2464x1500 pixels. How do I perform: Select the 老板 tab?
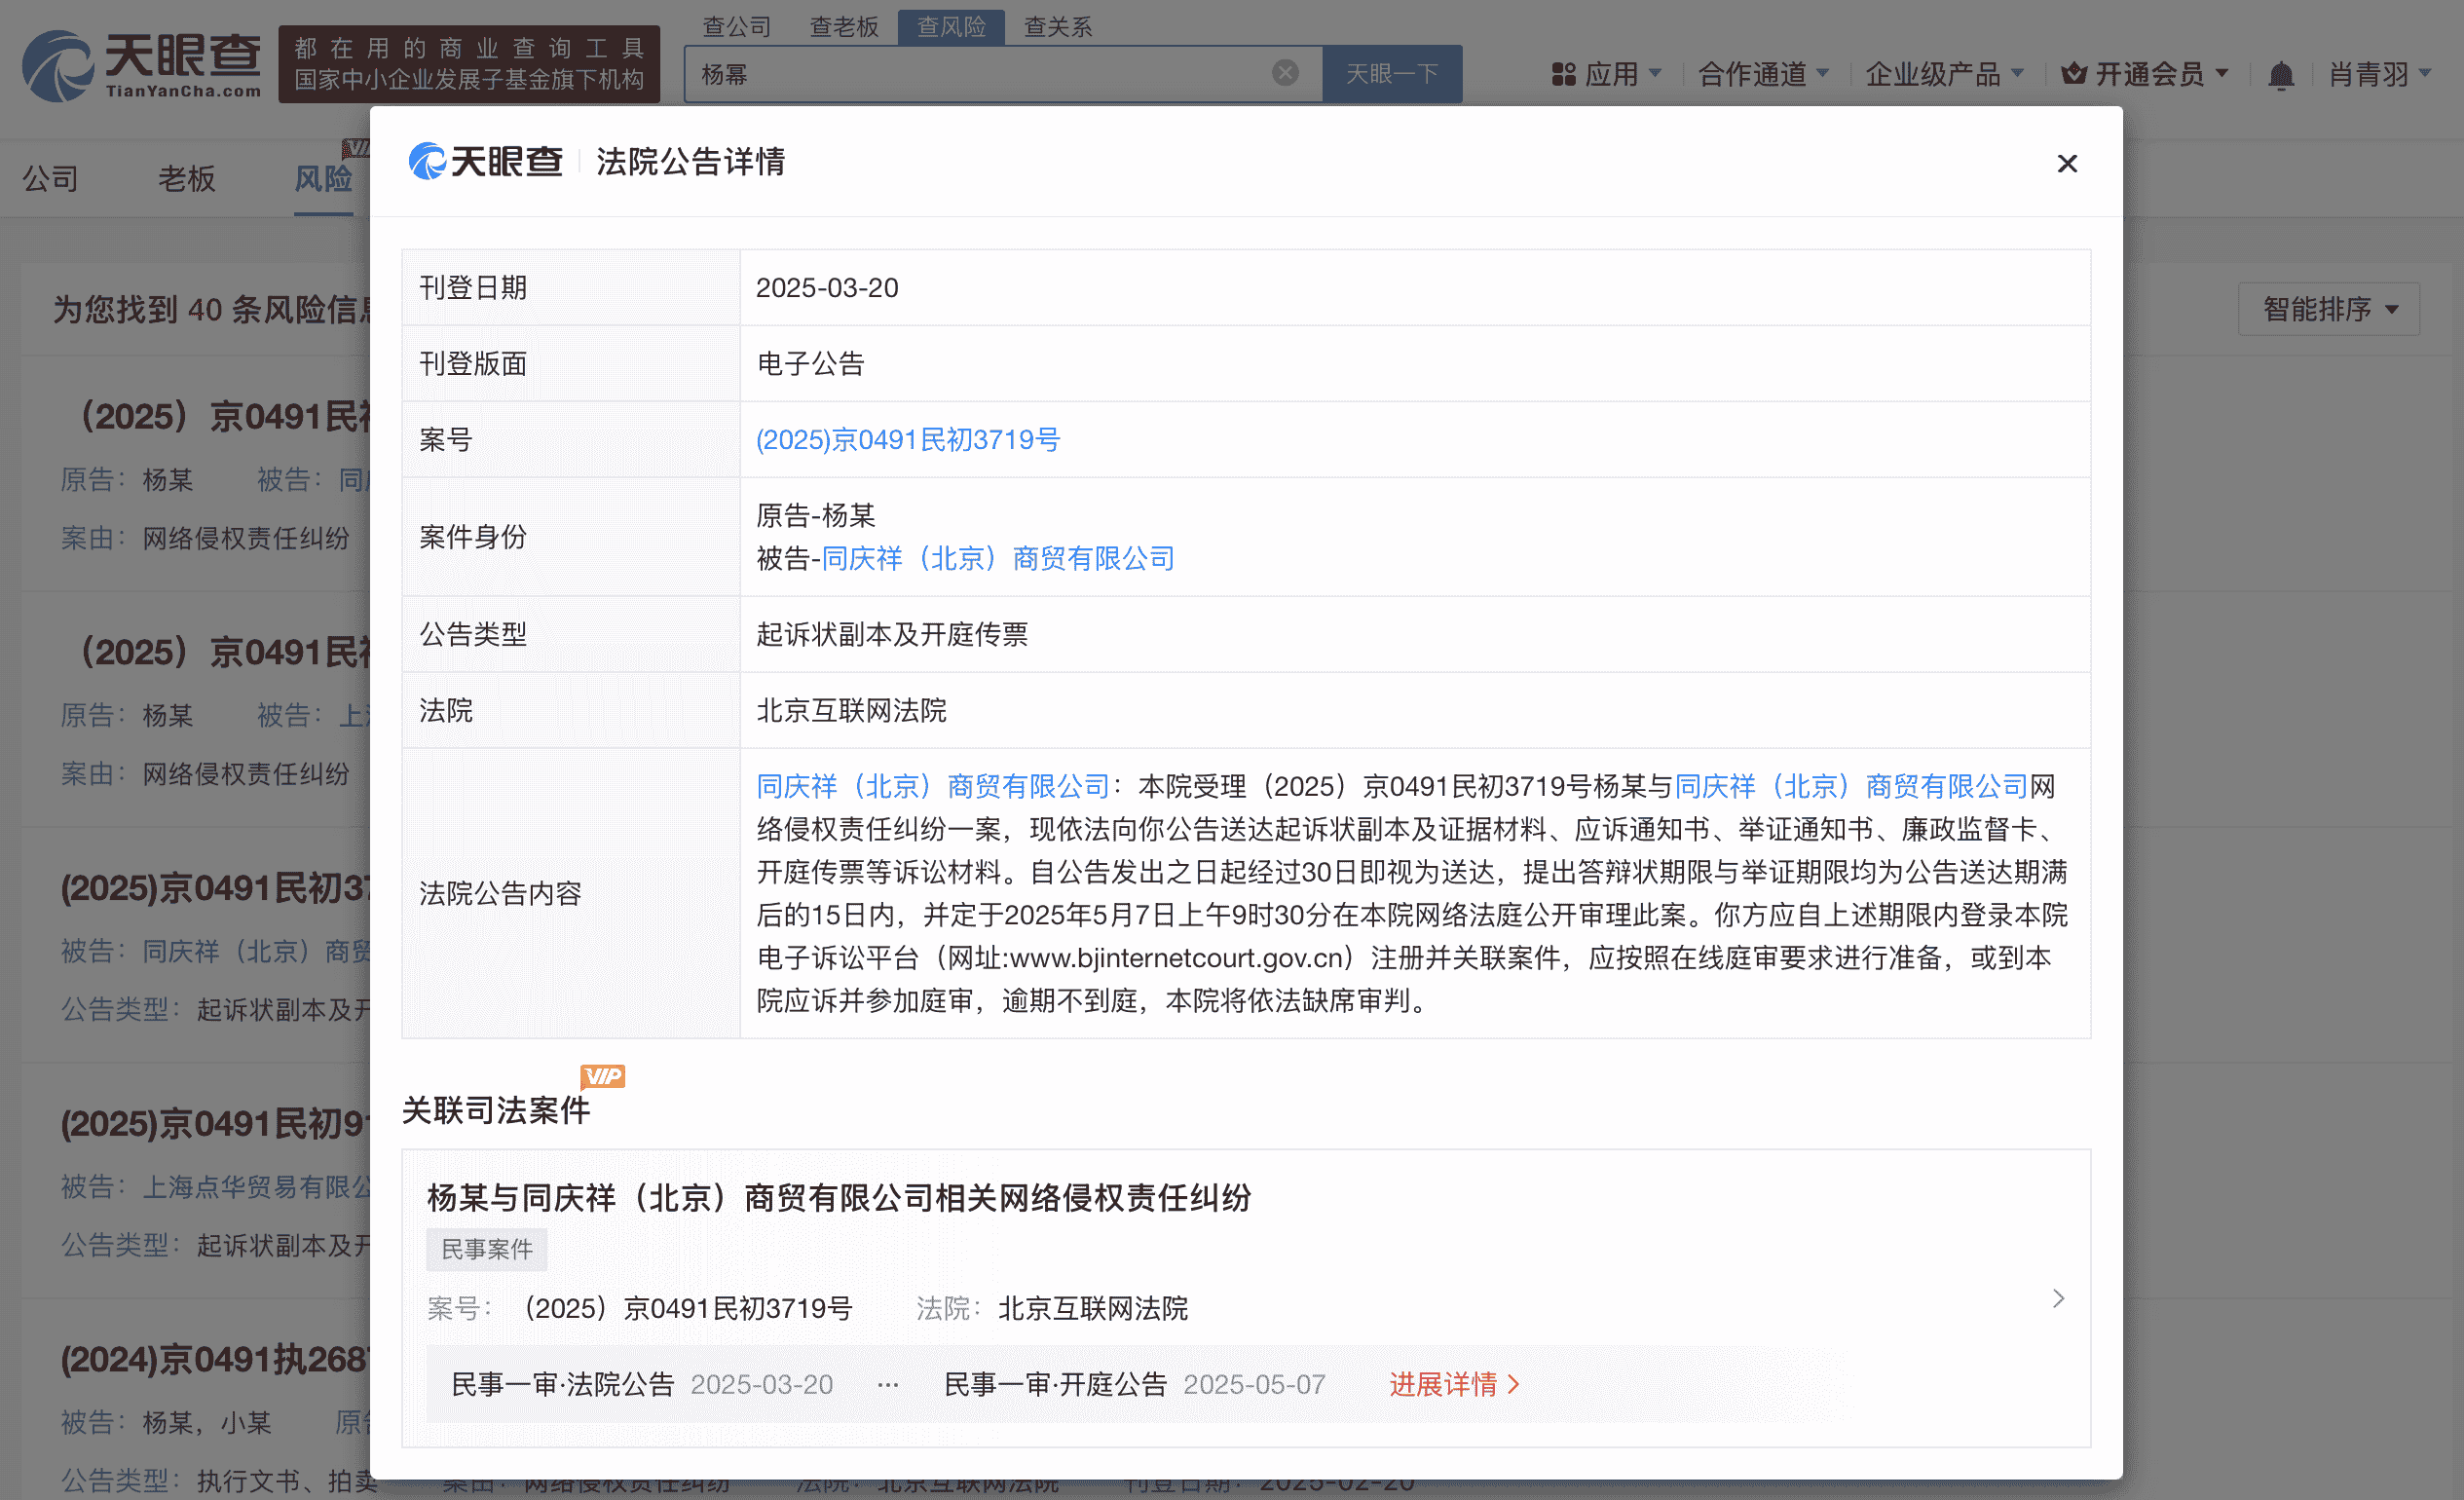(x=186, y=178)
